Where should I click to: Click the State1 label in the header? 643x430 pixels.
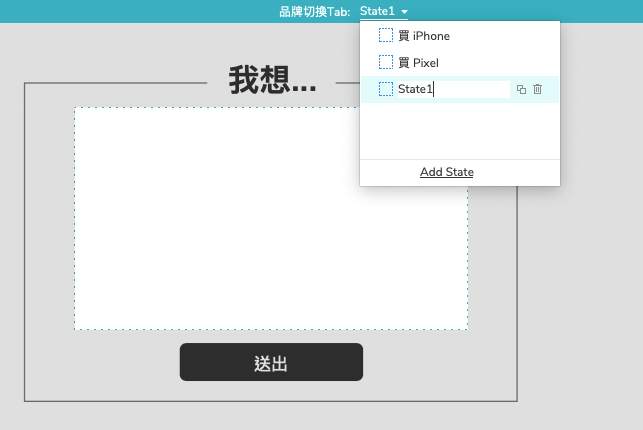click(x=377, y=11)
